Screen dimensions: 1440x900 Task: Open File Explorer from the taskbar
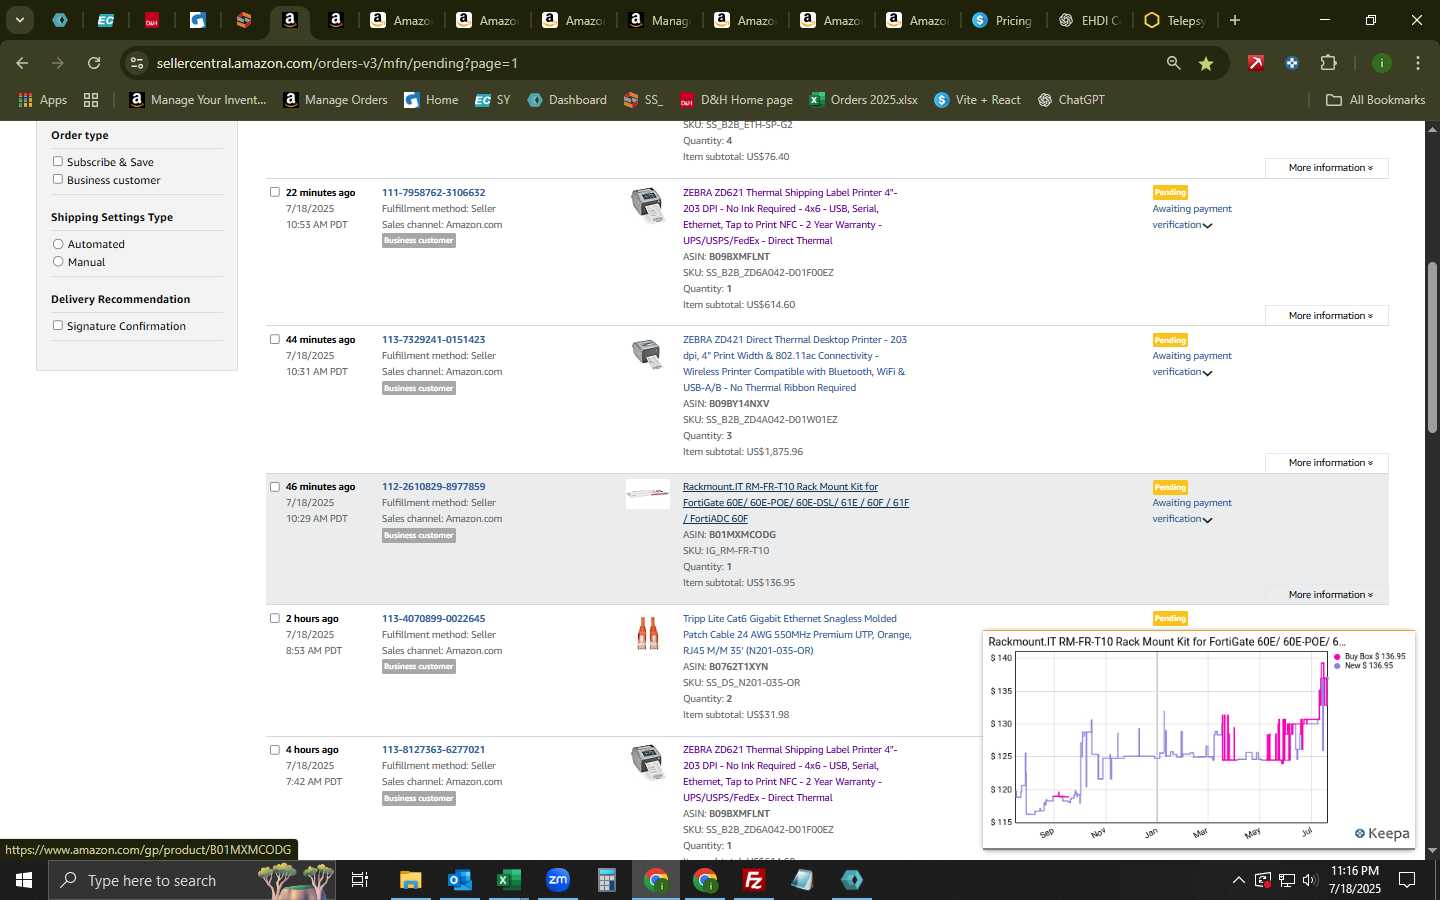click(411, 880)
